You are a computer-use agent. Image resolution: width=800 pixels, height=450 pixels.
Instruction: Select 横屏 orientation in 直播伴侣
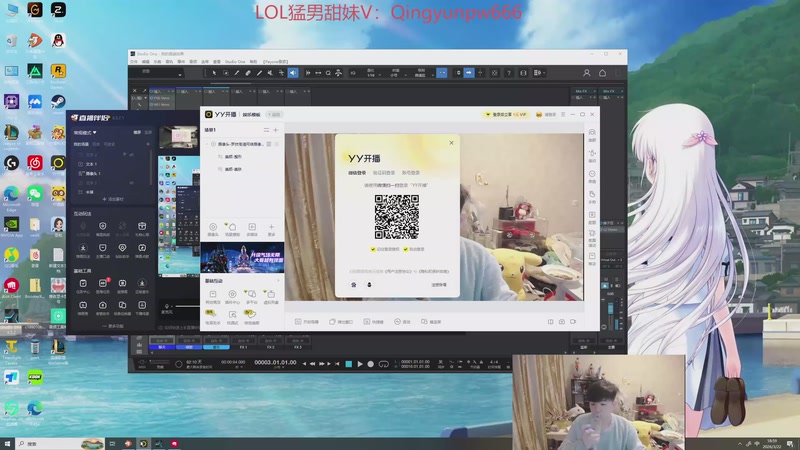coord(137,133)
